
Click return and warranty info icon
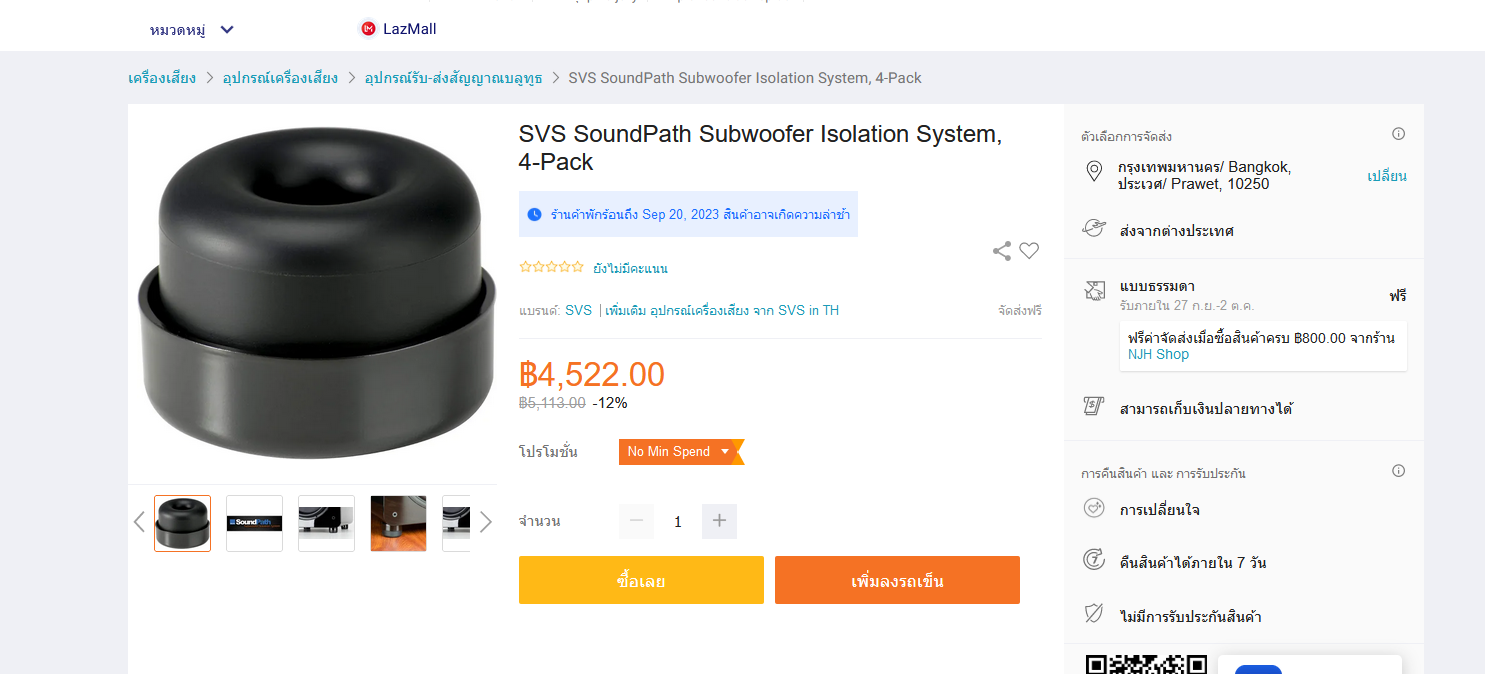pyautogui.click(x=1398, y=471)
